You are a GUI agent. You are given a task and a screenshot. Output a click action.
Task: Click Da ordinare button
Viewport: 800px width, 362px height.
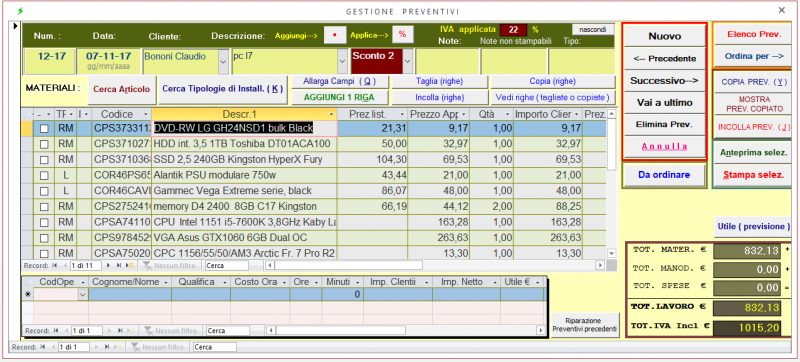pos(664,175)
